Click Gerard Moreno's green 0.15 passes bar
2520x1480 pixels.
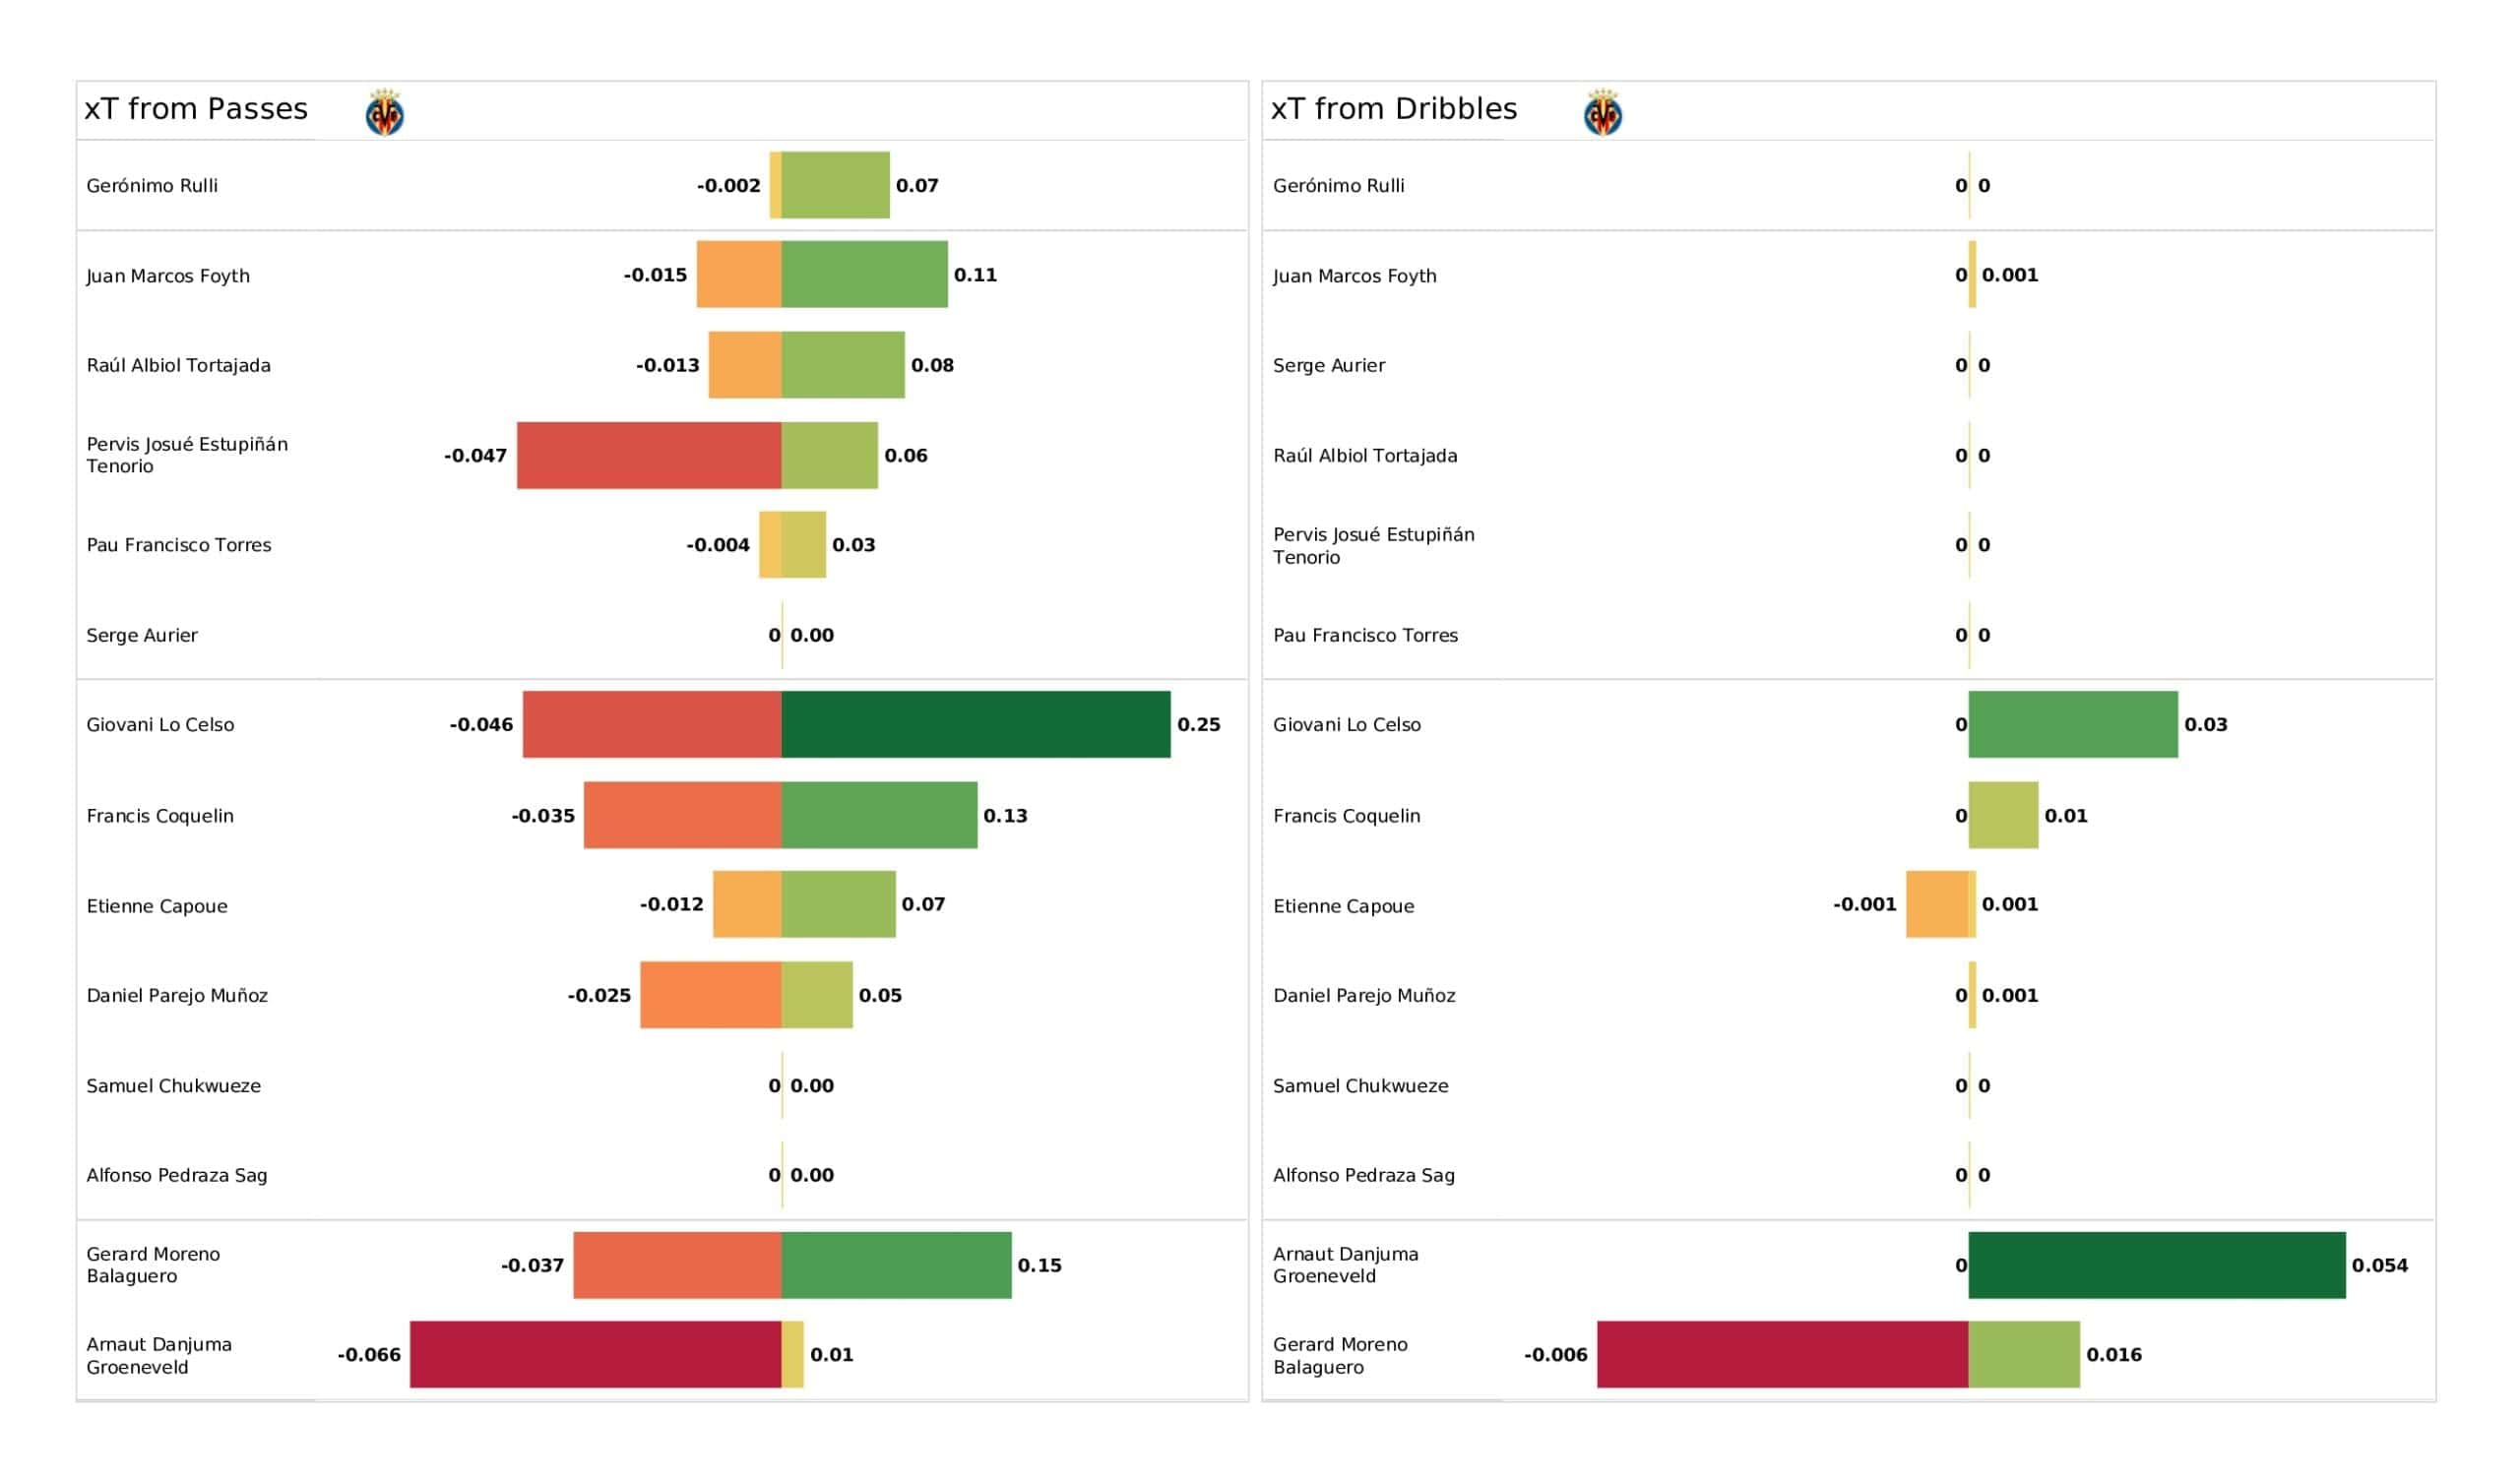pyautogui.click(x=897, y=1265)
